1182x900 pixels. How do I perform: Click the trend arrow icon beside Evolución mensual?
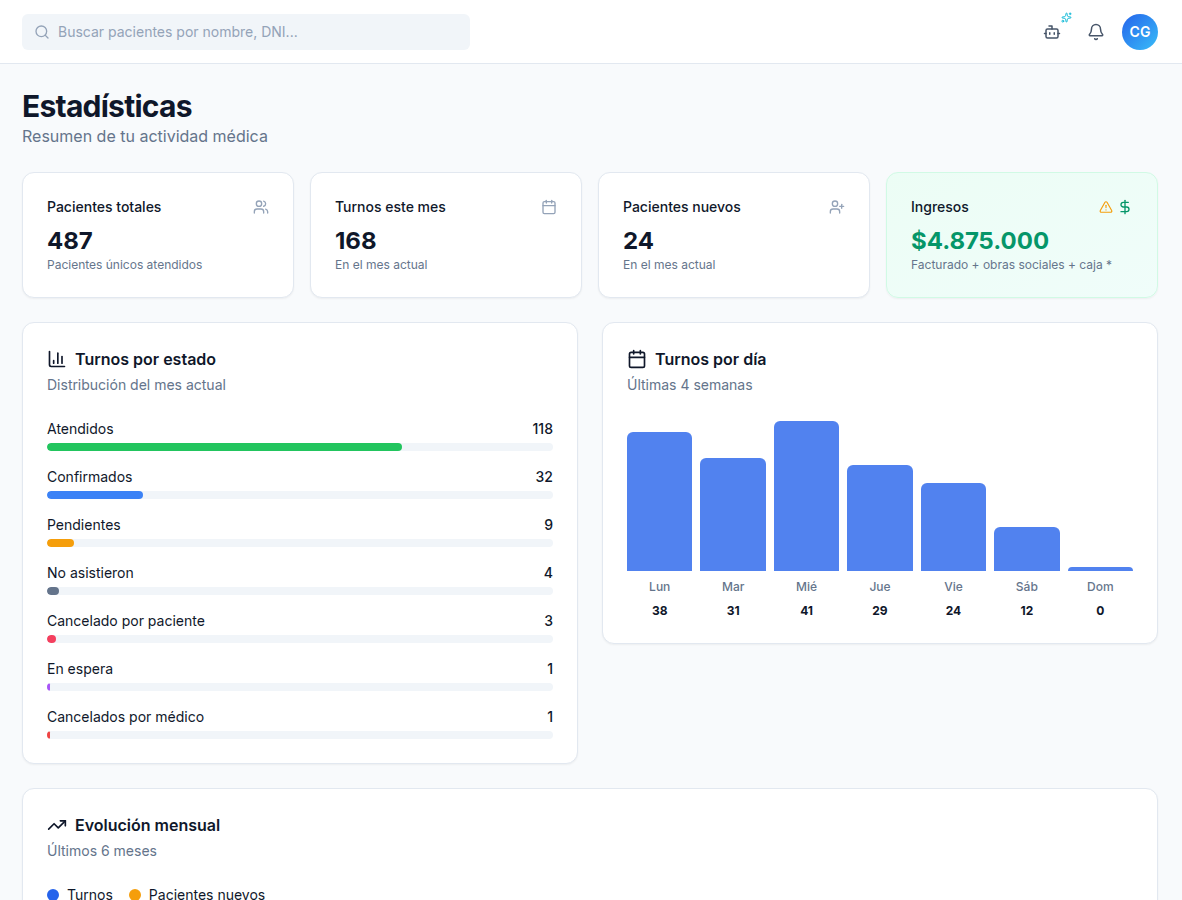pyautogui.click(x=57, y=825)
